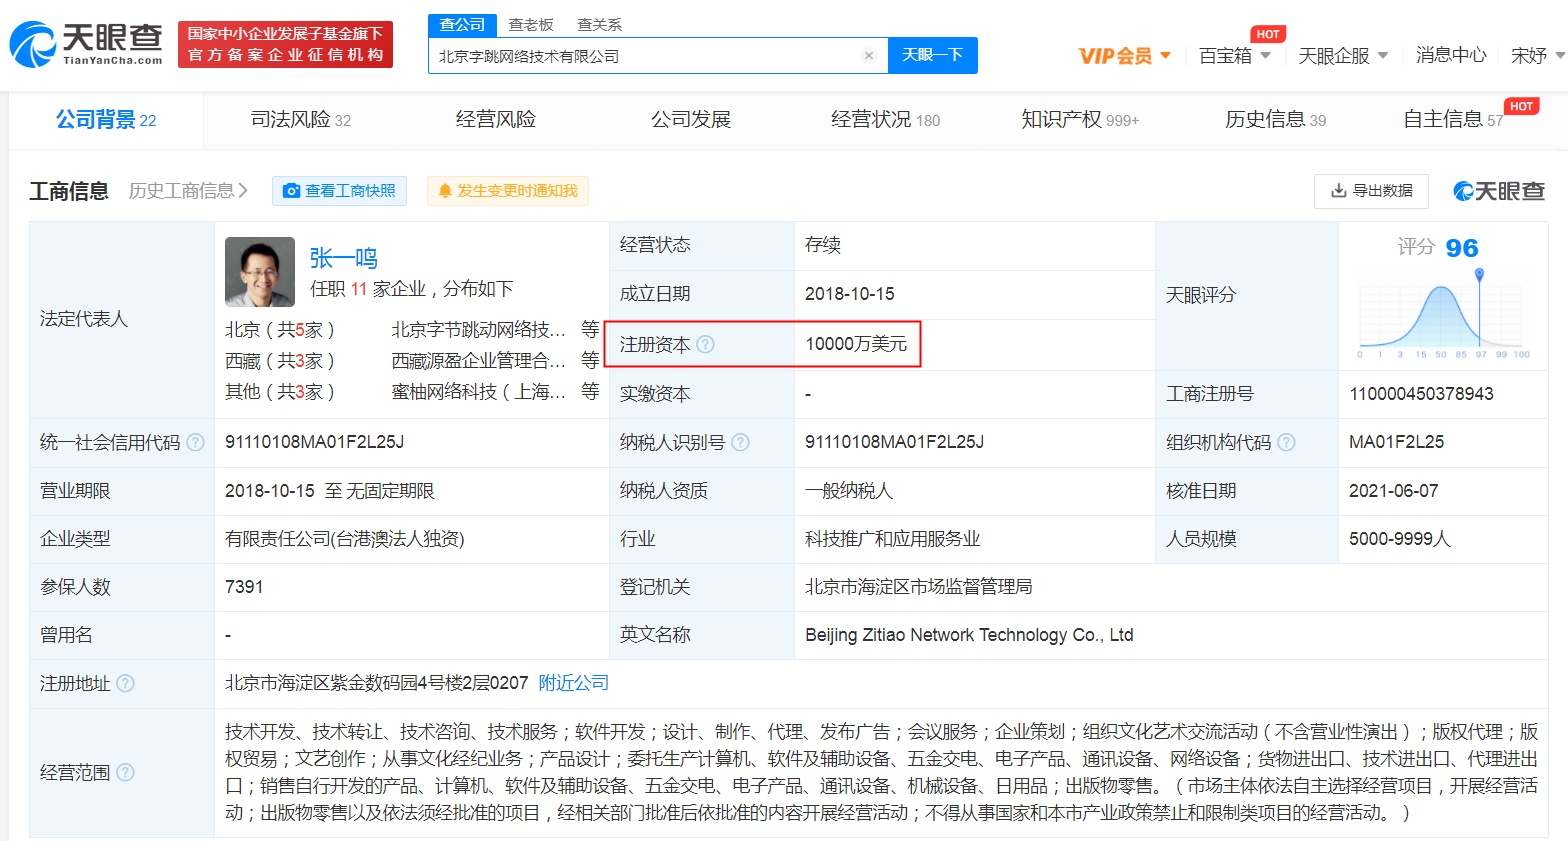This screenshot has height=841, width=1568.
Task: Click the 导出数据 export button
Action: (1371, 191)
